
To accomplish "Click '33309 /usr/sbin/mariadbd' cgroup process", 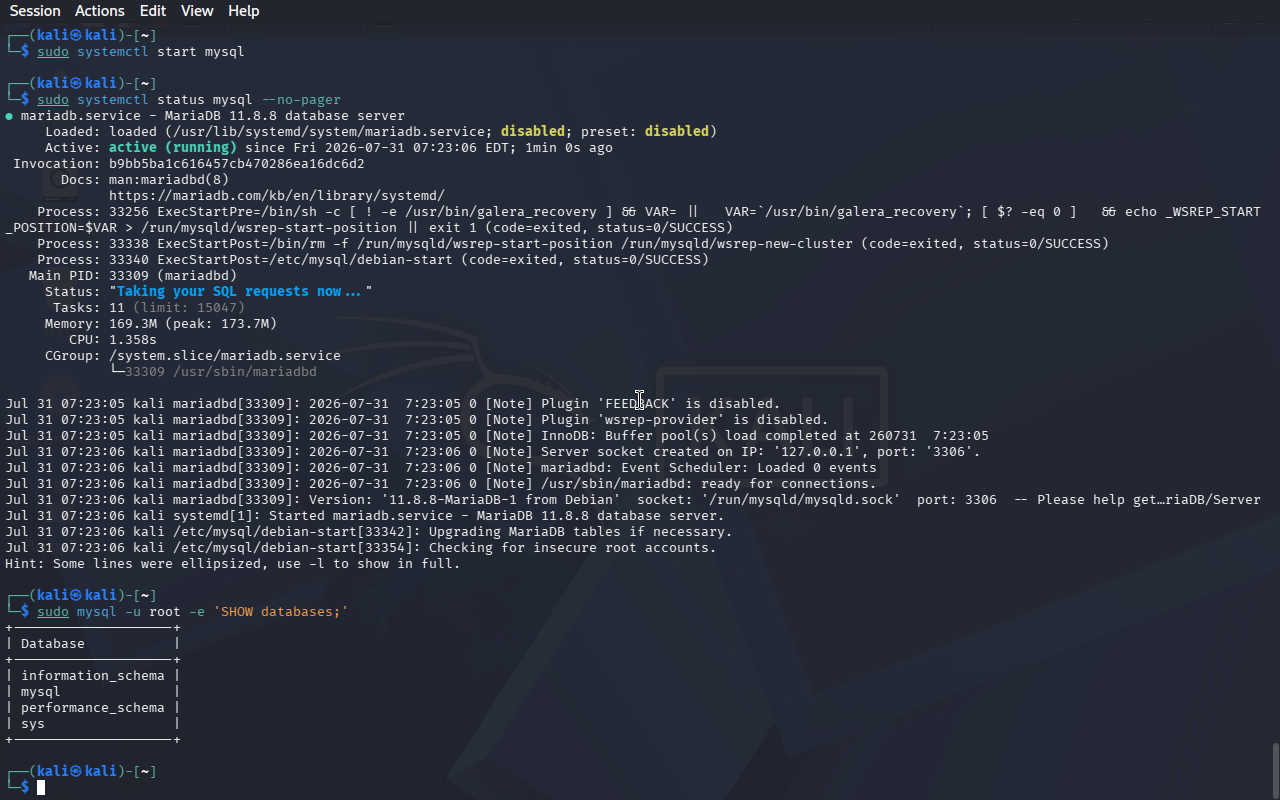I will tap(221, 372).
